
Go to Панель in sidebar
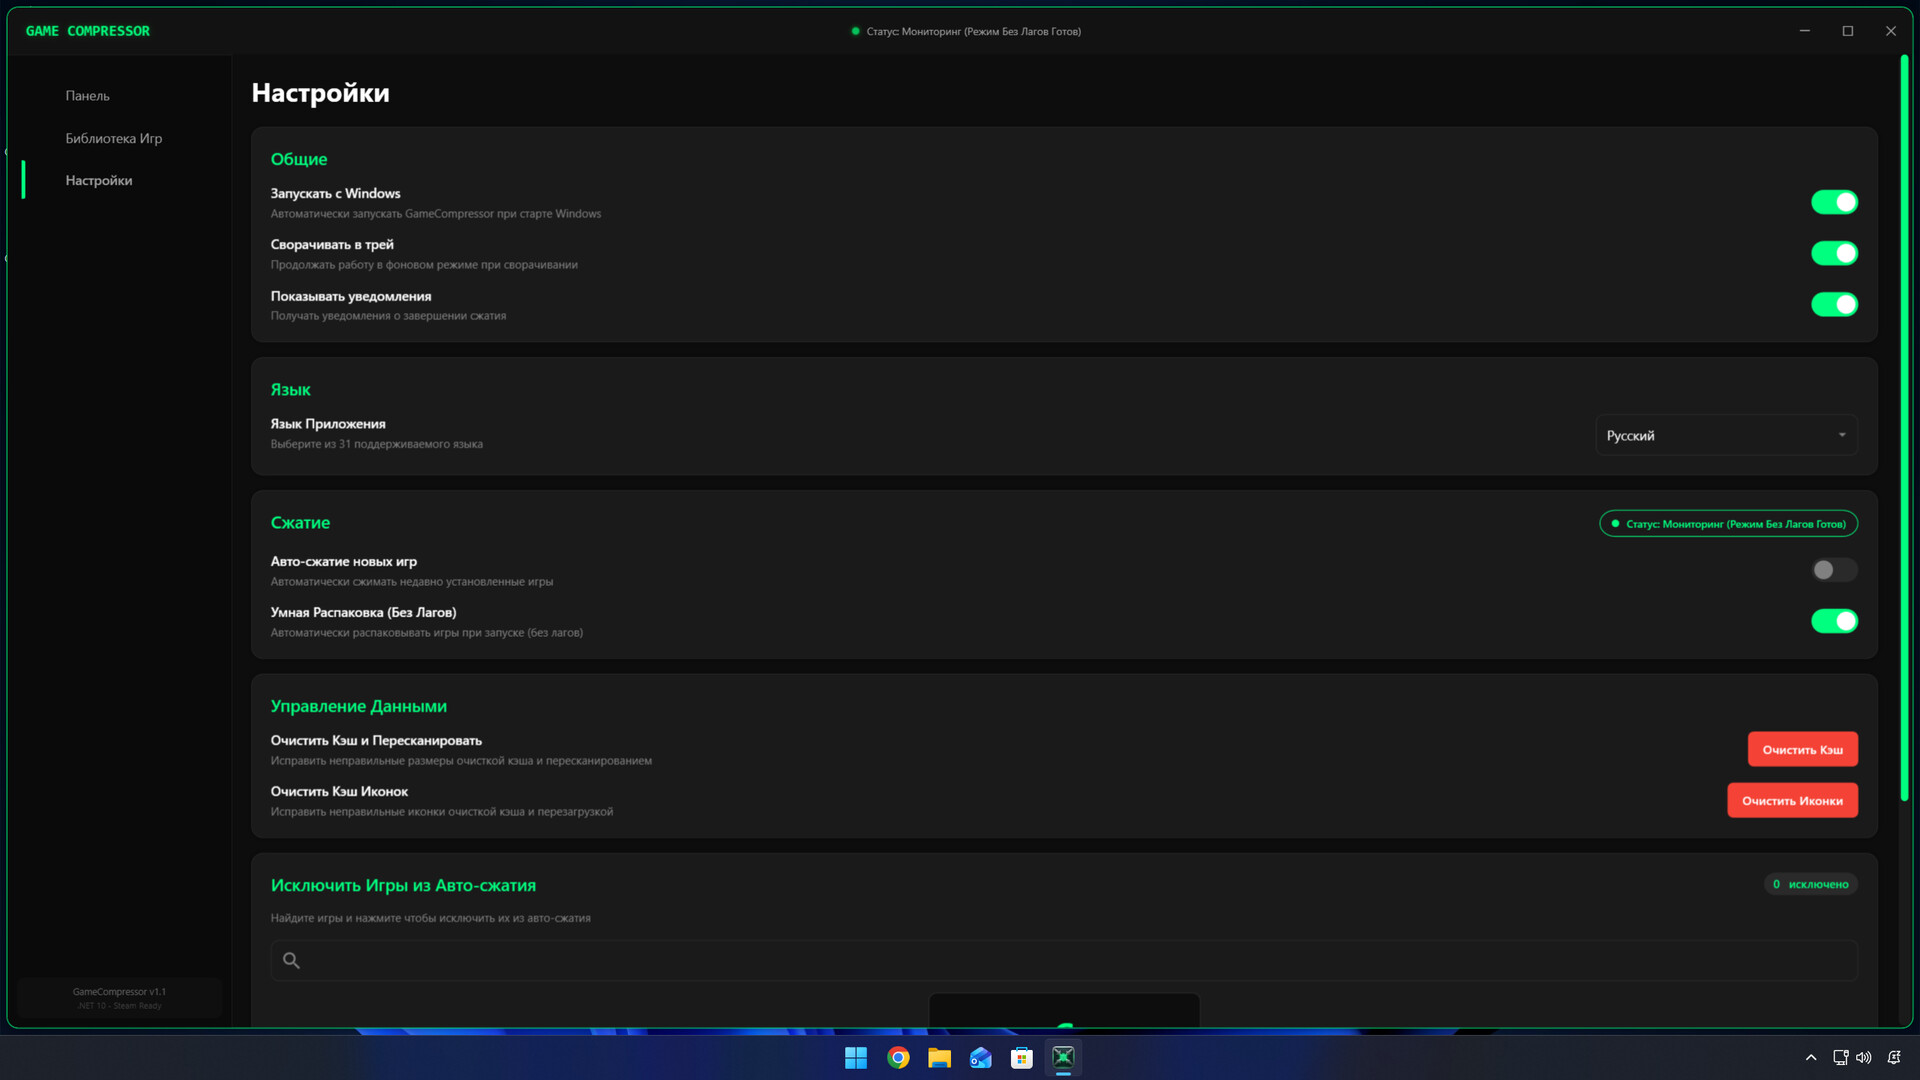click(x=88, y=96)
